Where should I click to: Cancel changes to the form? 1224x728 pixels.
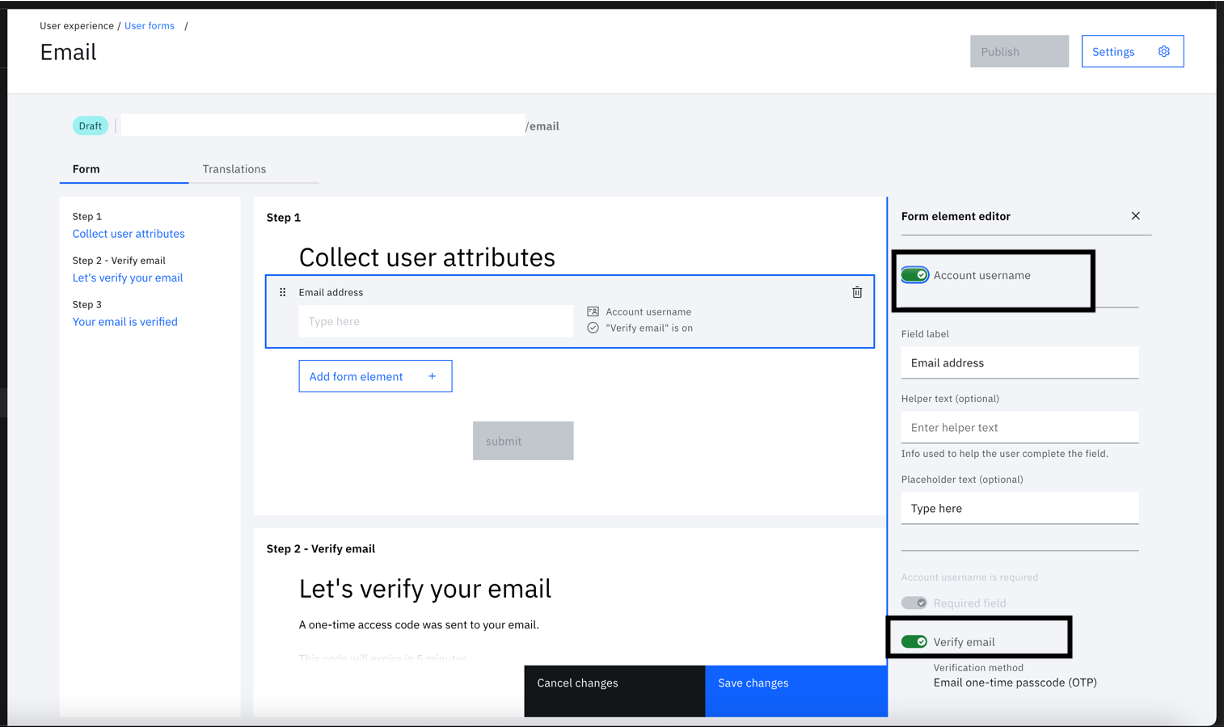pyautogui.click(x=614, y=691)
